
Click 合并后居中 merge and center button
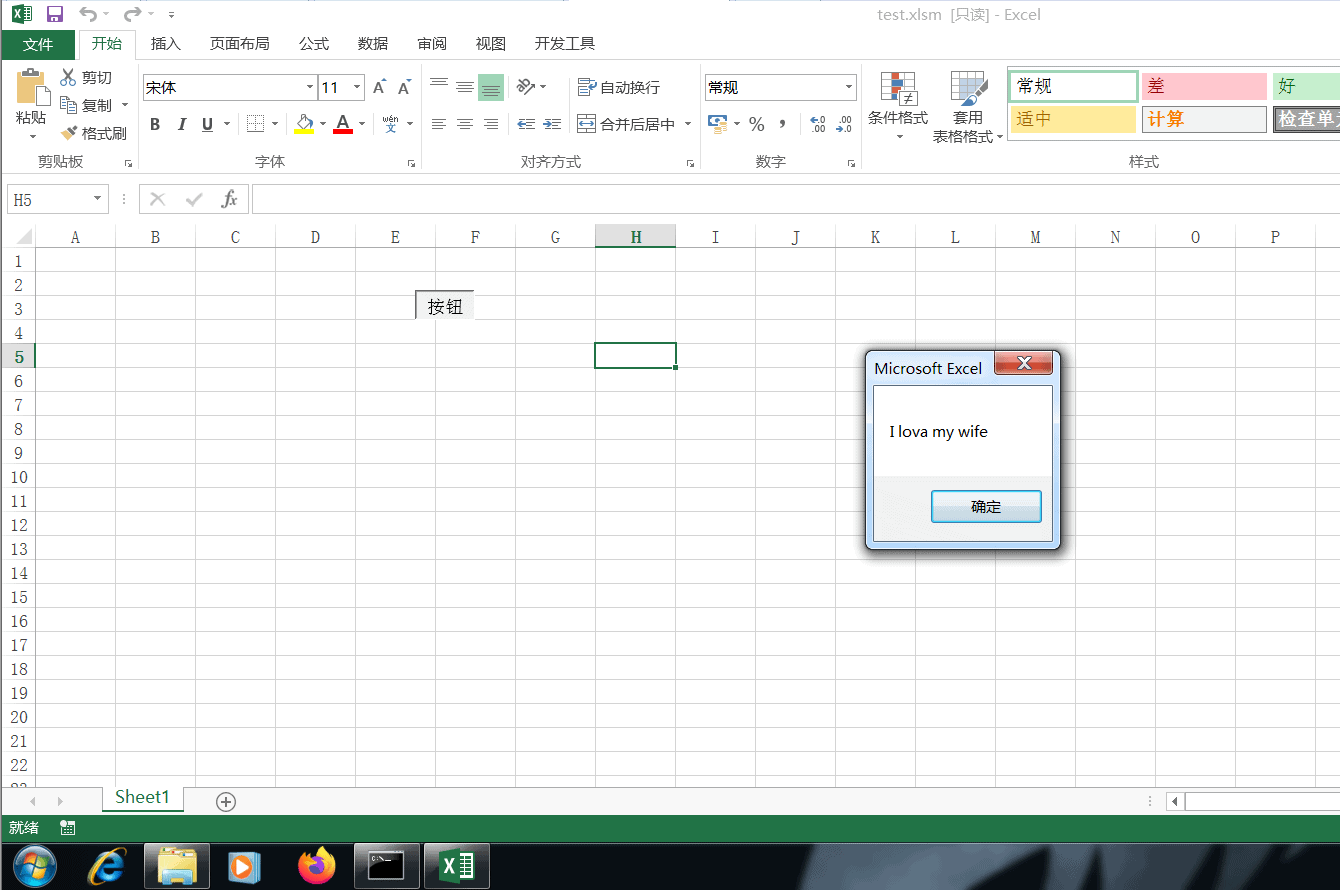pos(627,124)
